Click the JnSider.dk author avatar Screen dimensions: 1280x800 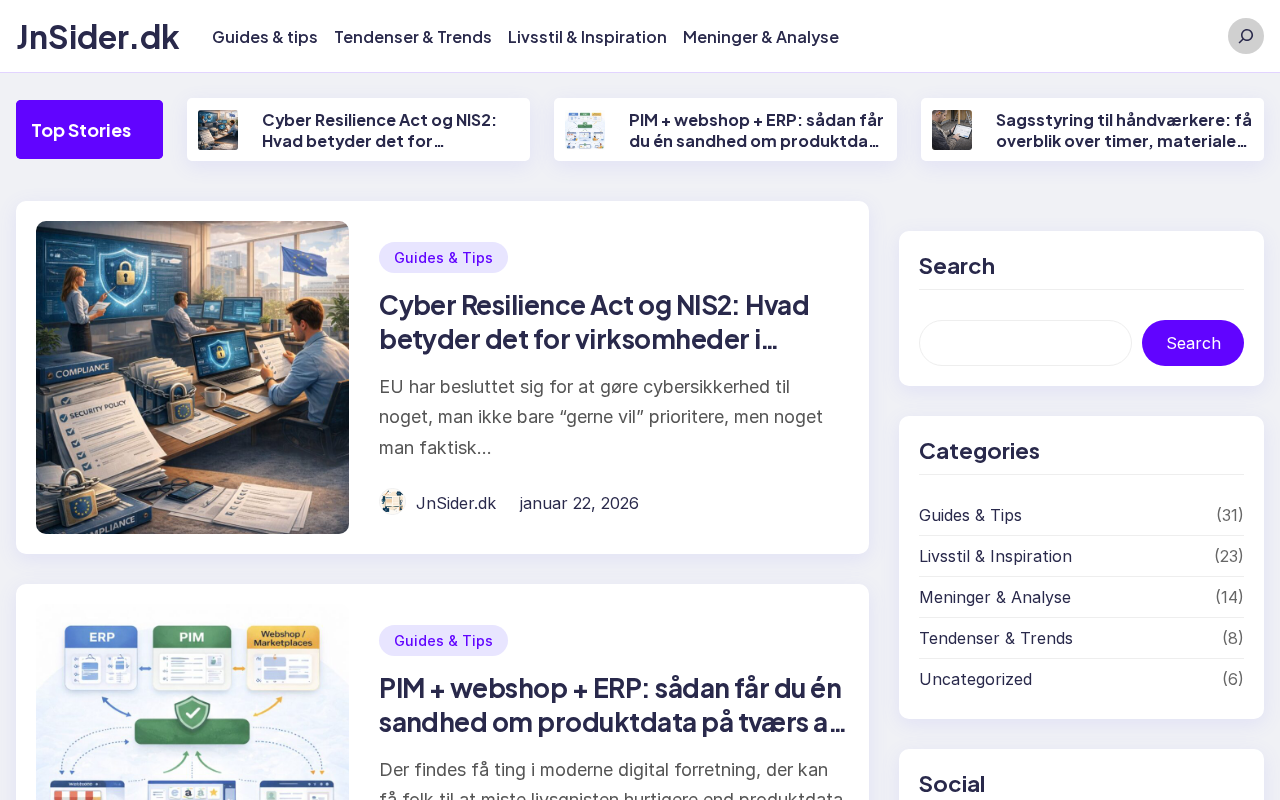pos(393,502)
